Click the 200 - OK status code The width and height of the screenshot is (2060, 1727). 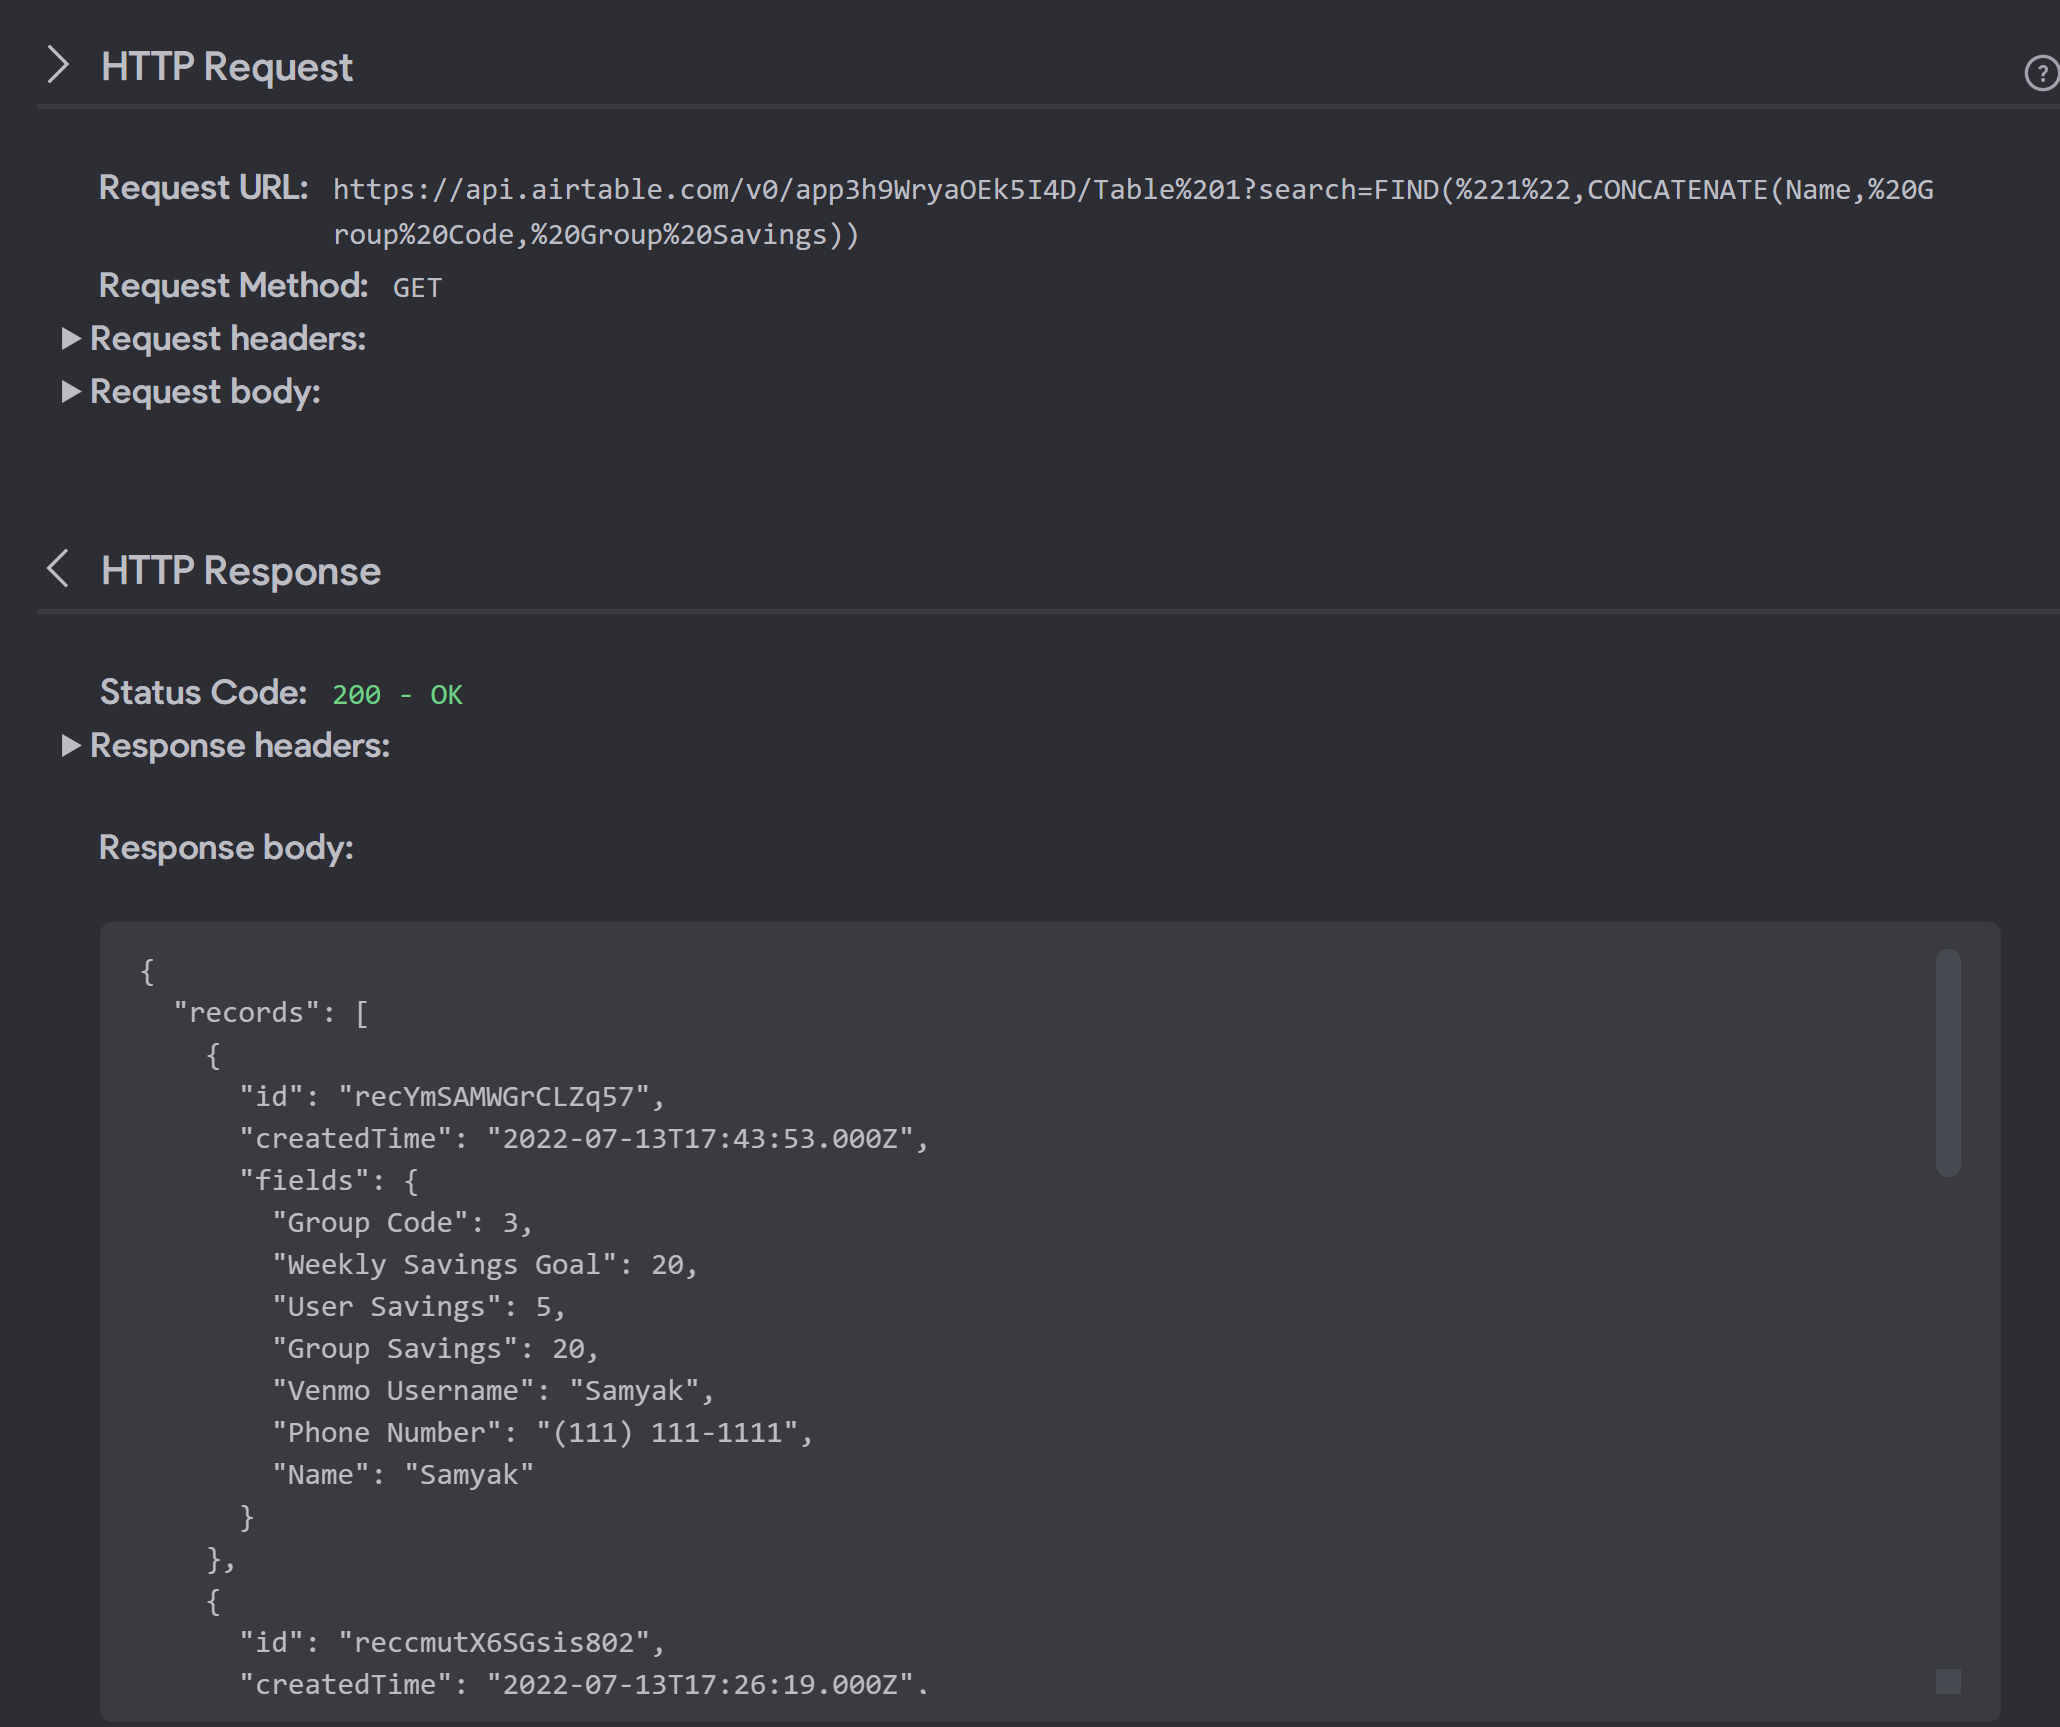(397, 695)
